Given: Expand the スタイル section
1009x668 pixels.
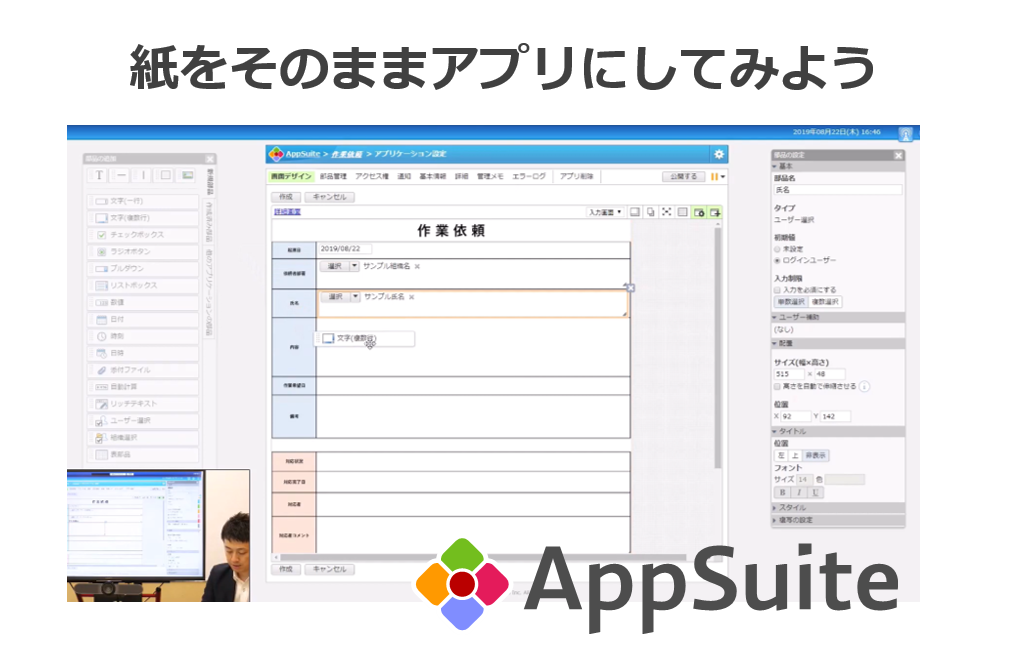Looking at the screenshot, I should point(838,508).
